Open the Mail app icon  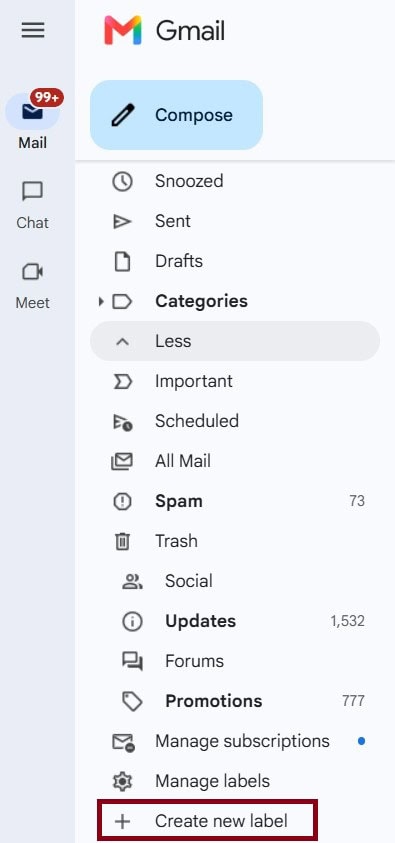(32, 111)
